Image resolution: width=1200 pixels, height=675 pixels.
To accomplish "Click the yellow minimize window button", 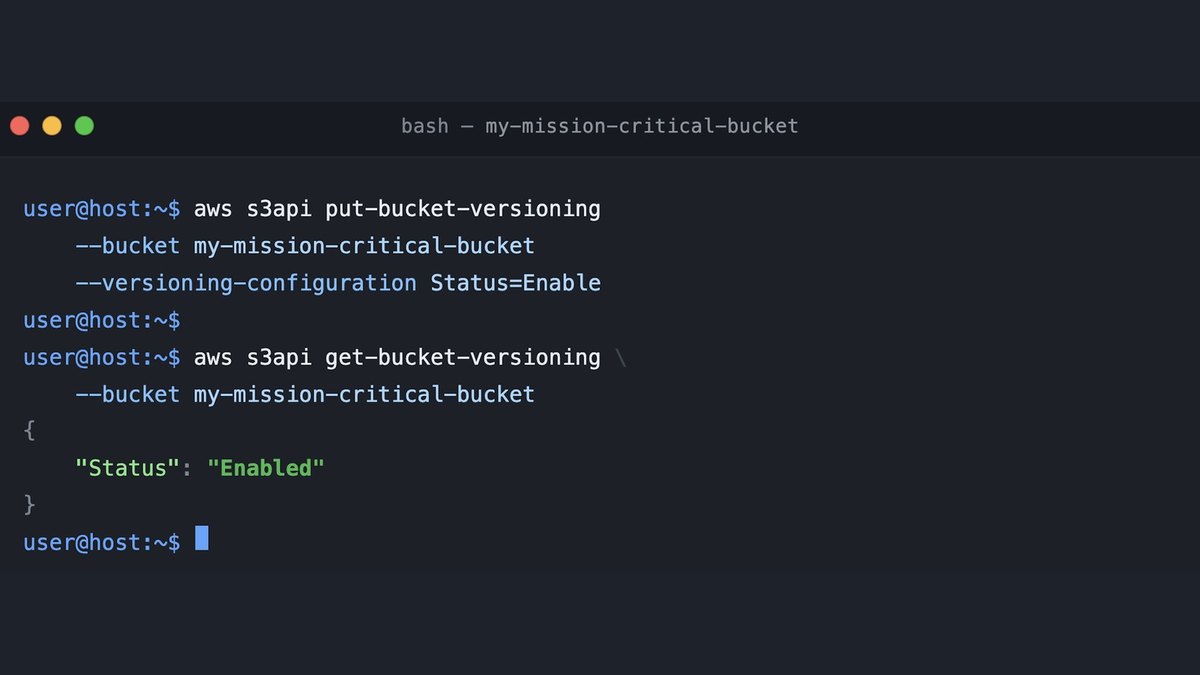I will pyautogui.click(x=52, y=126).
